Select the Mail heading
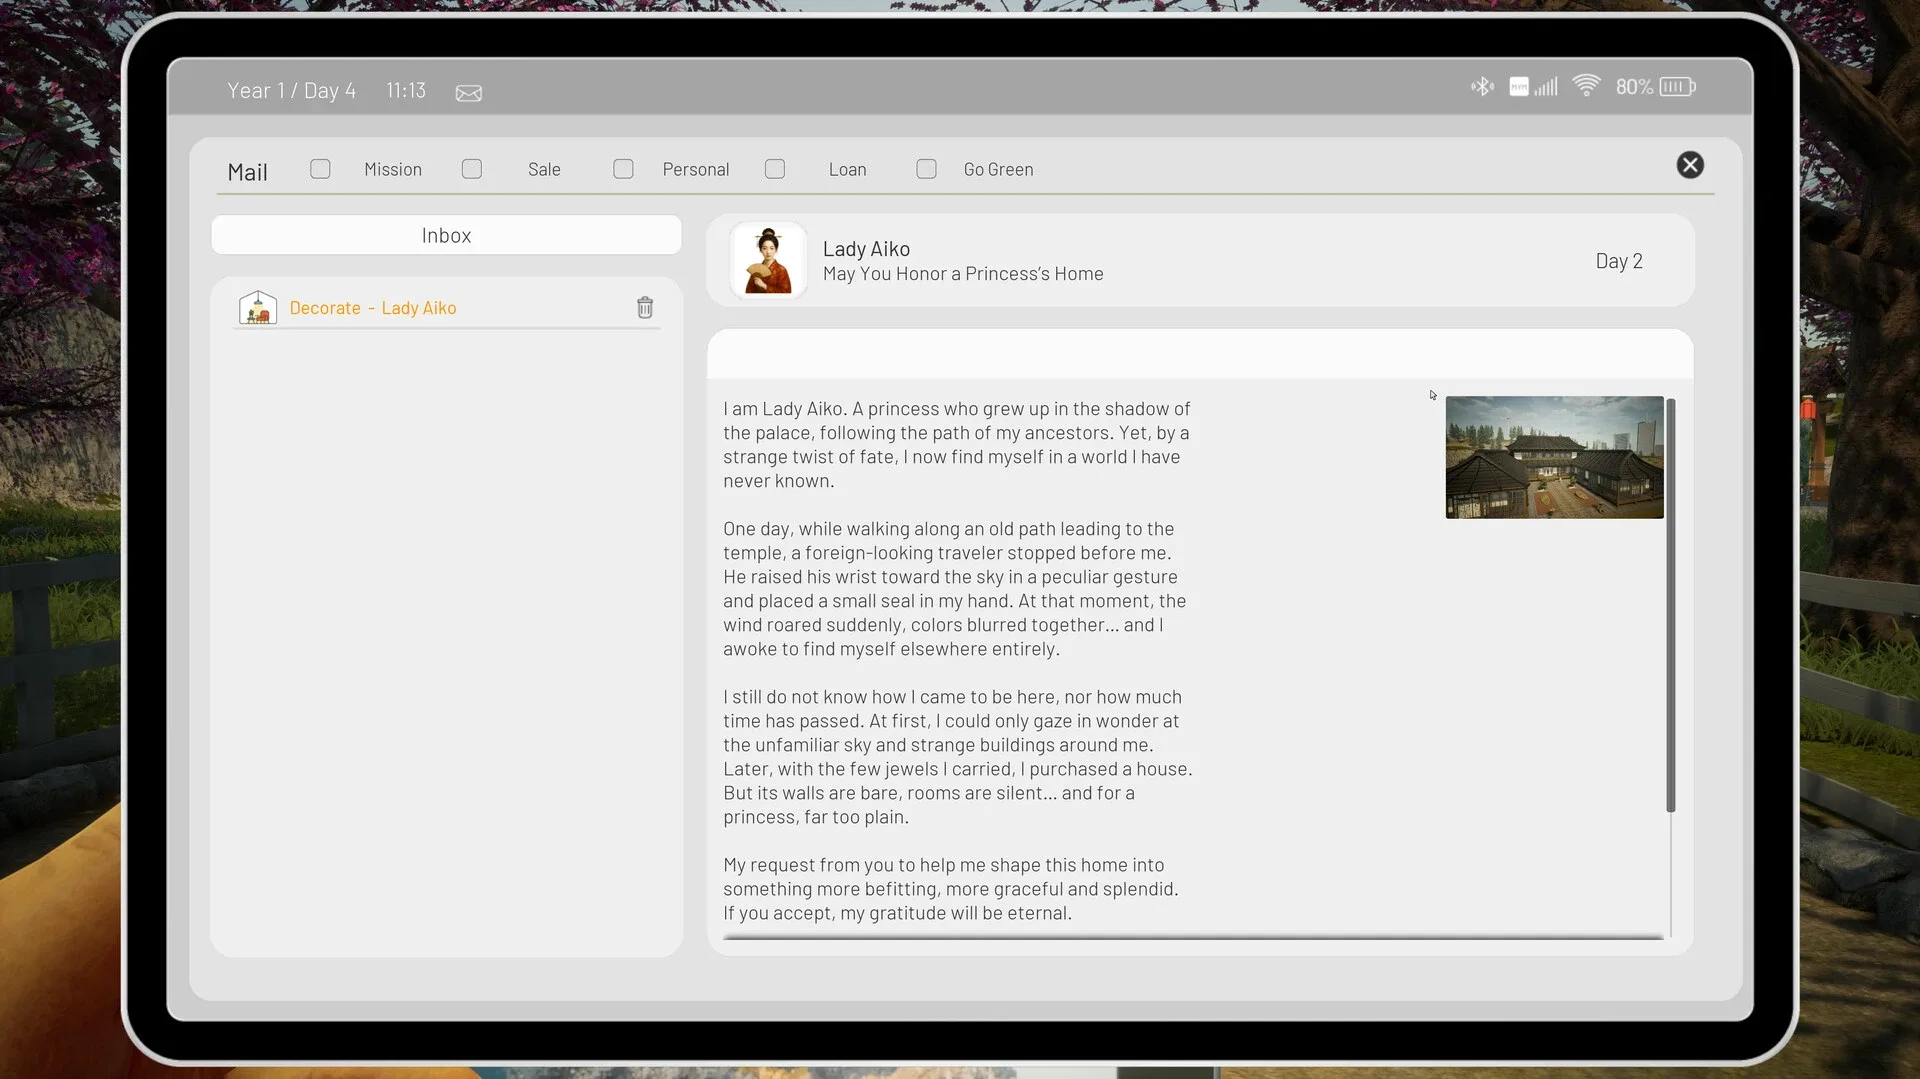This screenshot has width=1920, height=1079. (246, 170)
